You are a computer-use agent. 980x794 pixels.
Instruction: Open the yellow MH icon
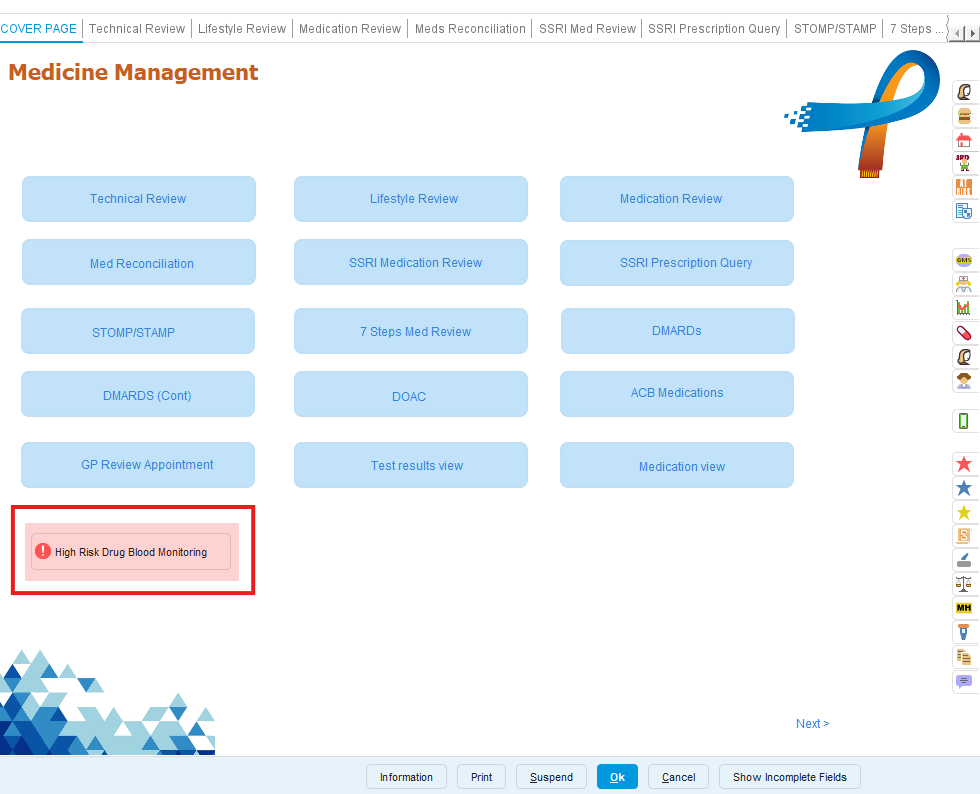(x=964, y=608)
